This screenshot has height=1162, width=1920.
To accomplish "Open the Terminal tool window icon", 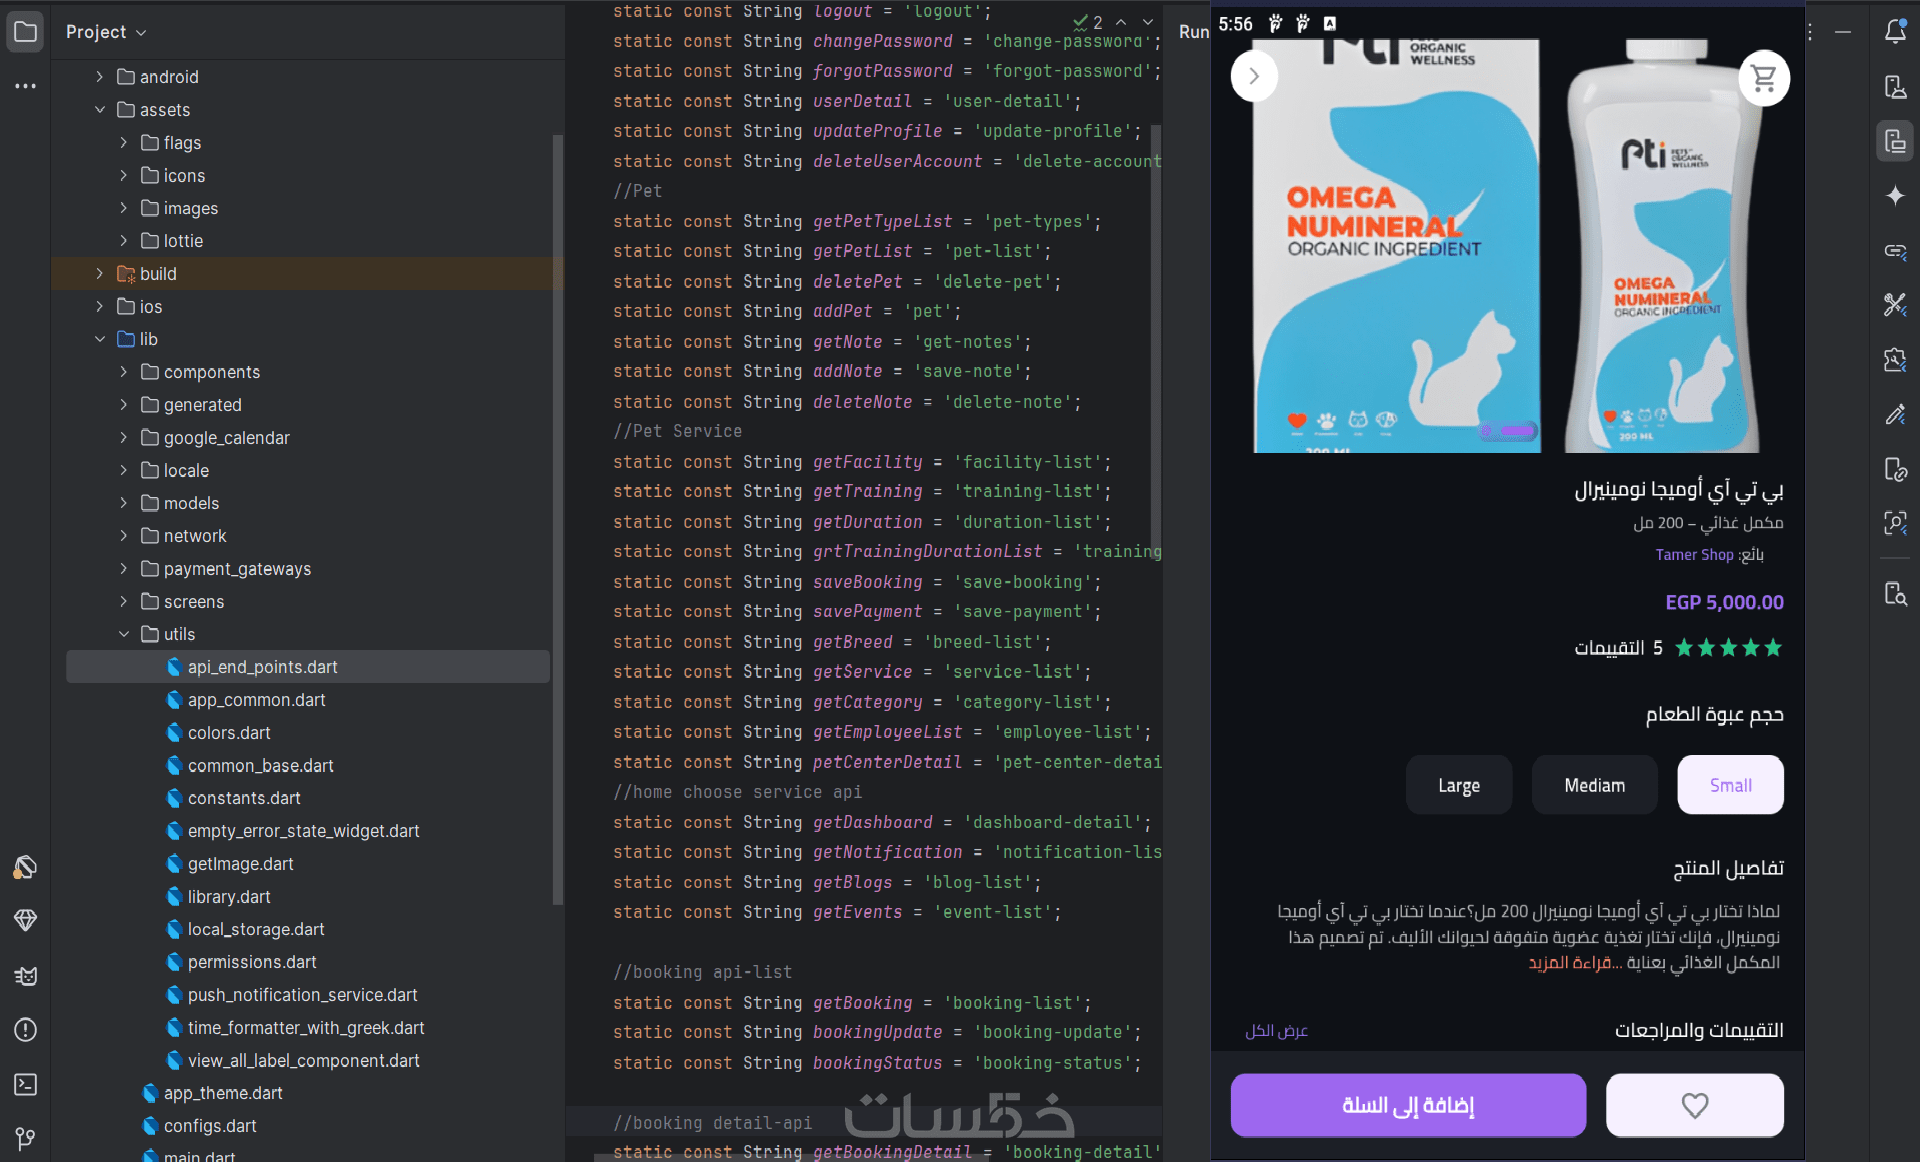I will coord(26,1084).
